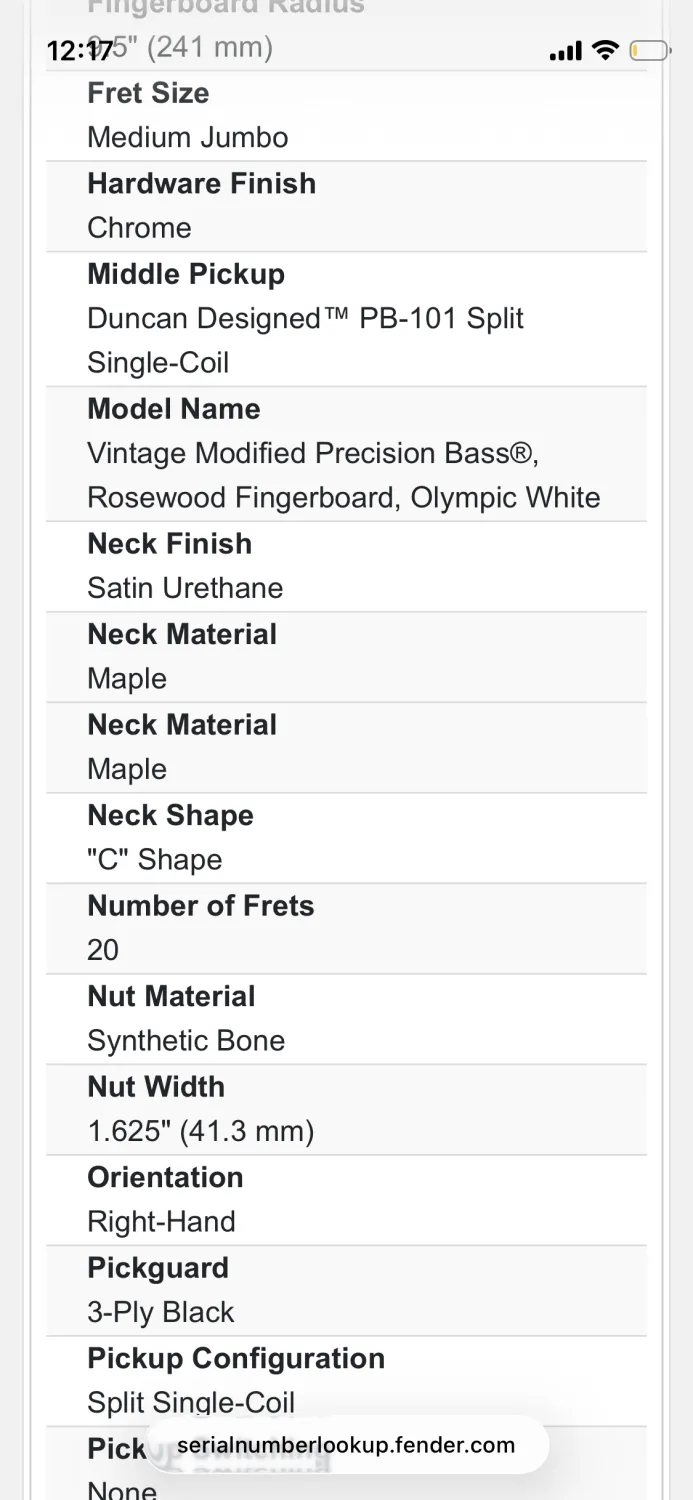Tap the Synthetic Bone nut material value
The width and height of the screenshot is (693, 1500).
pyautogui.click(x=186, y=1040)
